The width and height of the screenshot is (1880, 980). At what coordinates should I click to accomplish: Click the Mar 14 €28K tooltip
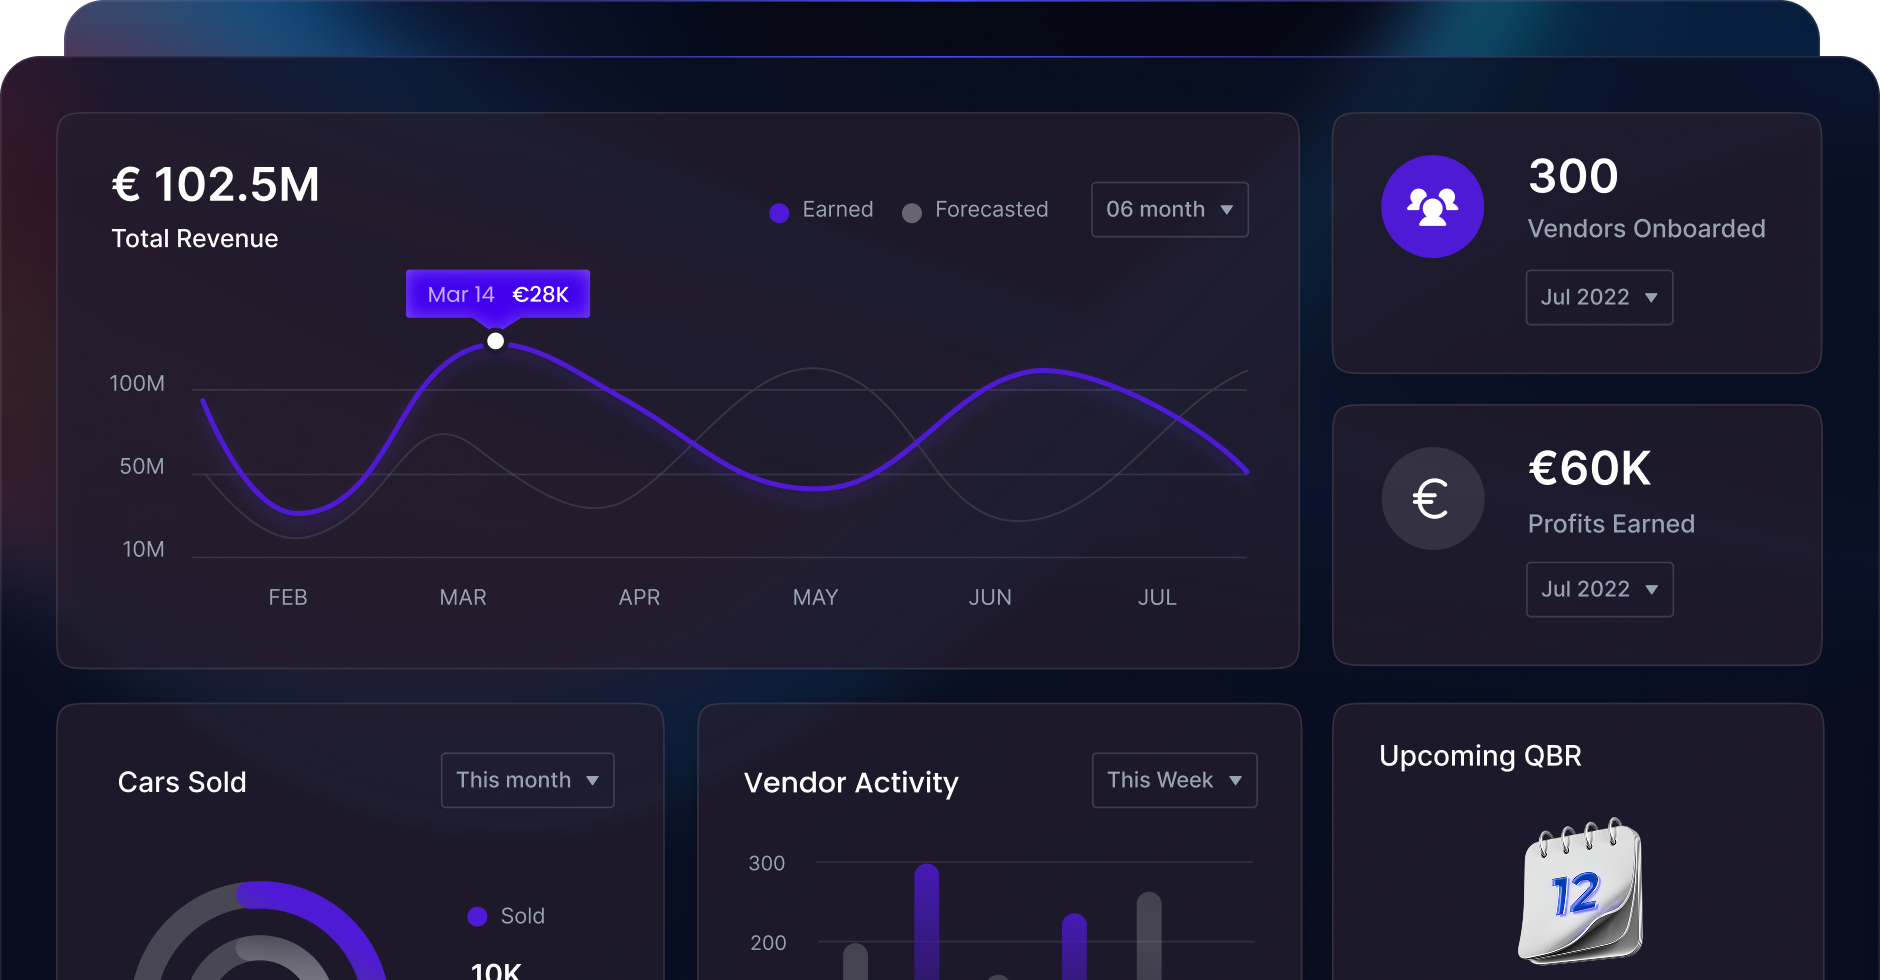497,294
